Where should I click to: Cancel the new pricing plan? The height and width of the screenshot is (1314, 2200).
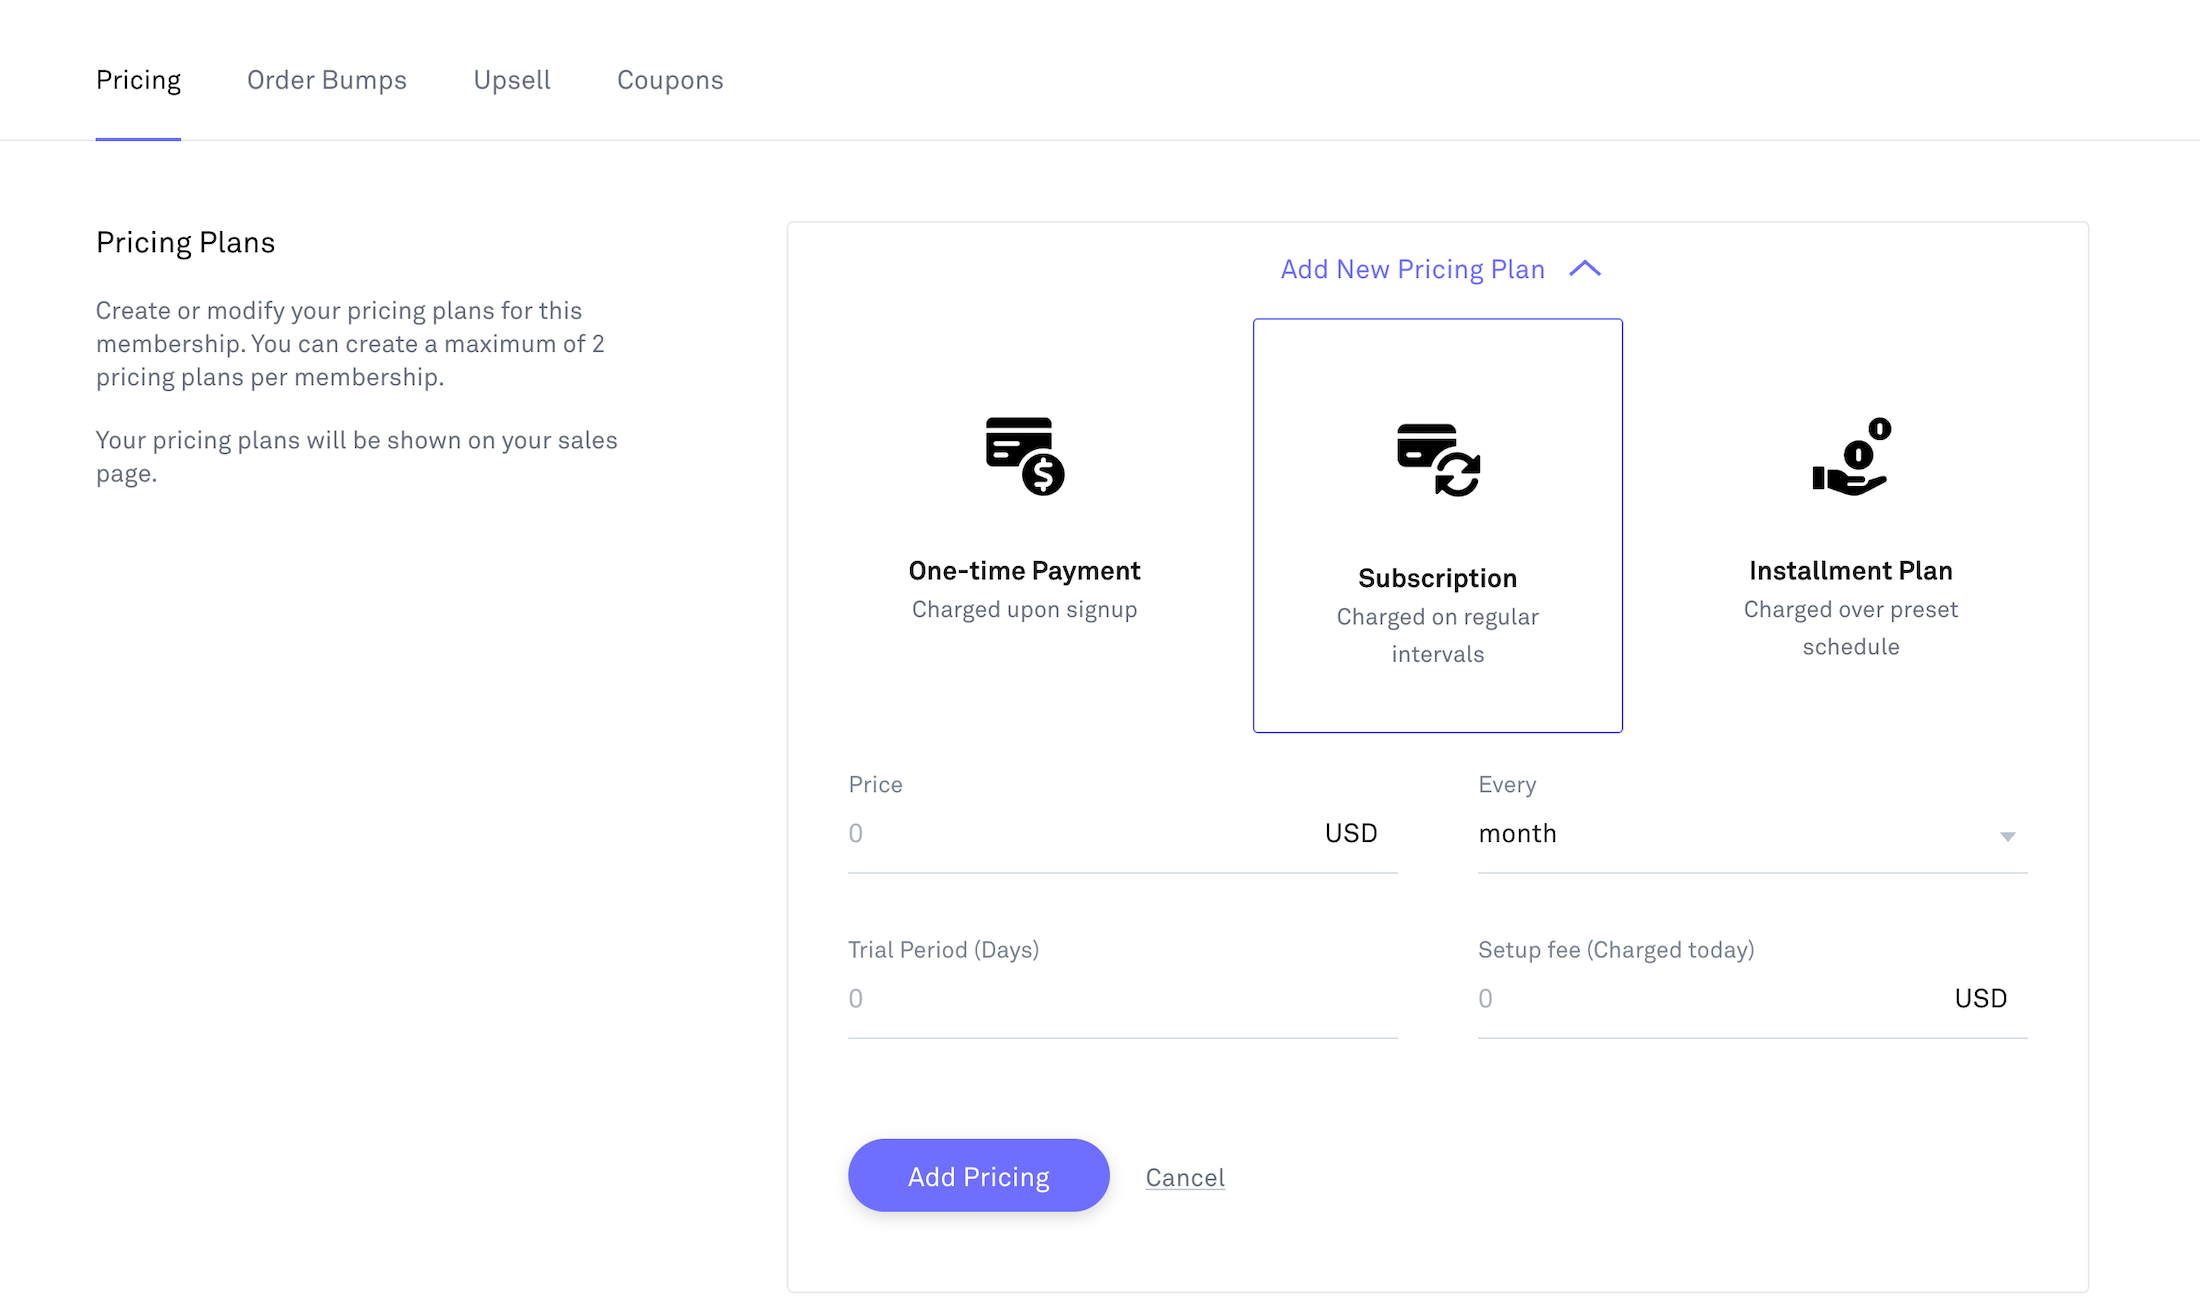[x=1184, y=1177]
